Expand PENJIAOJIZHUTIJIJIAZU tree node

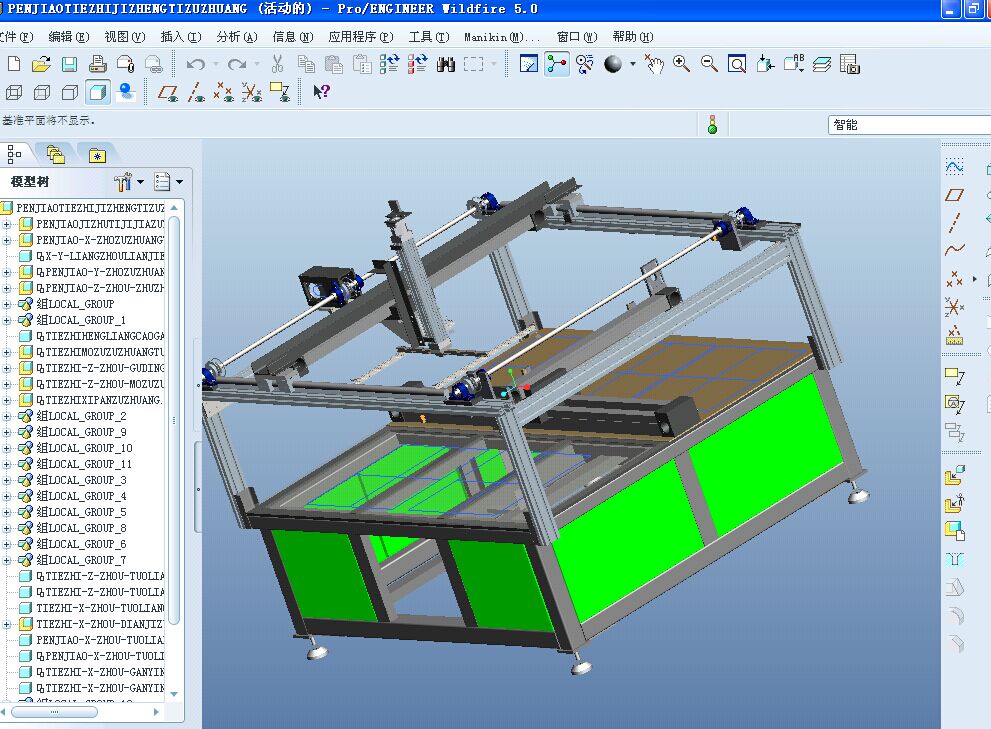coord(6,224)
